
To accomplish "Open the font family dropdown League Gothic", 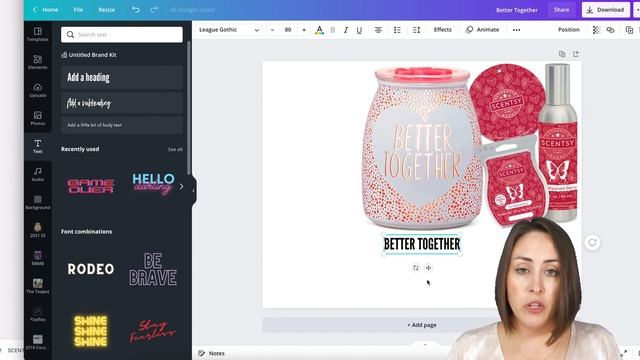I will (229, 30).
